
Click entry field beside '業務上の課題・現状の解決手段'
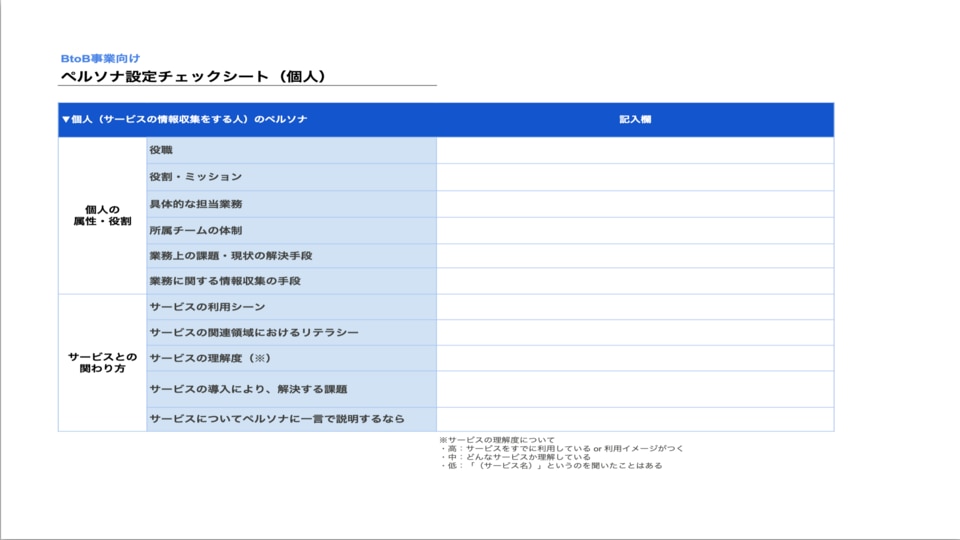click(x=635, y=256)
